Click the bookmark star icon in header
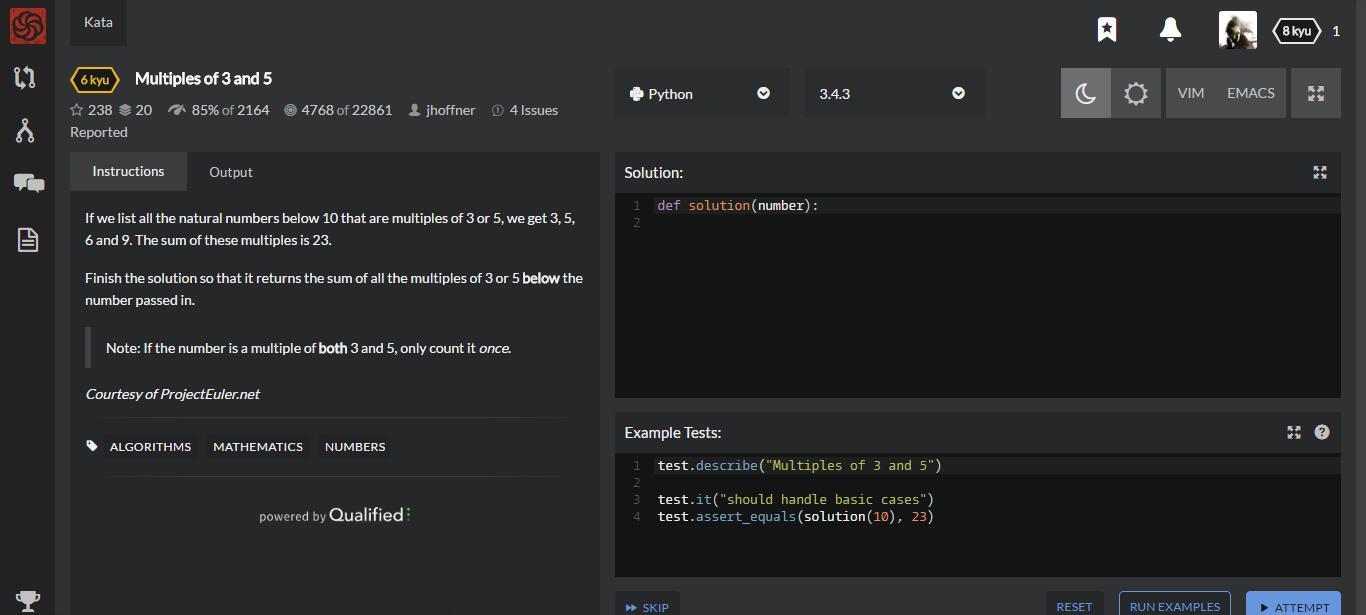 click(1107, 30)
